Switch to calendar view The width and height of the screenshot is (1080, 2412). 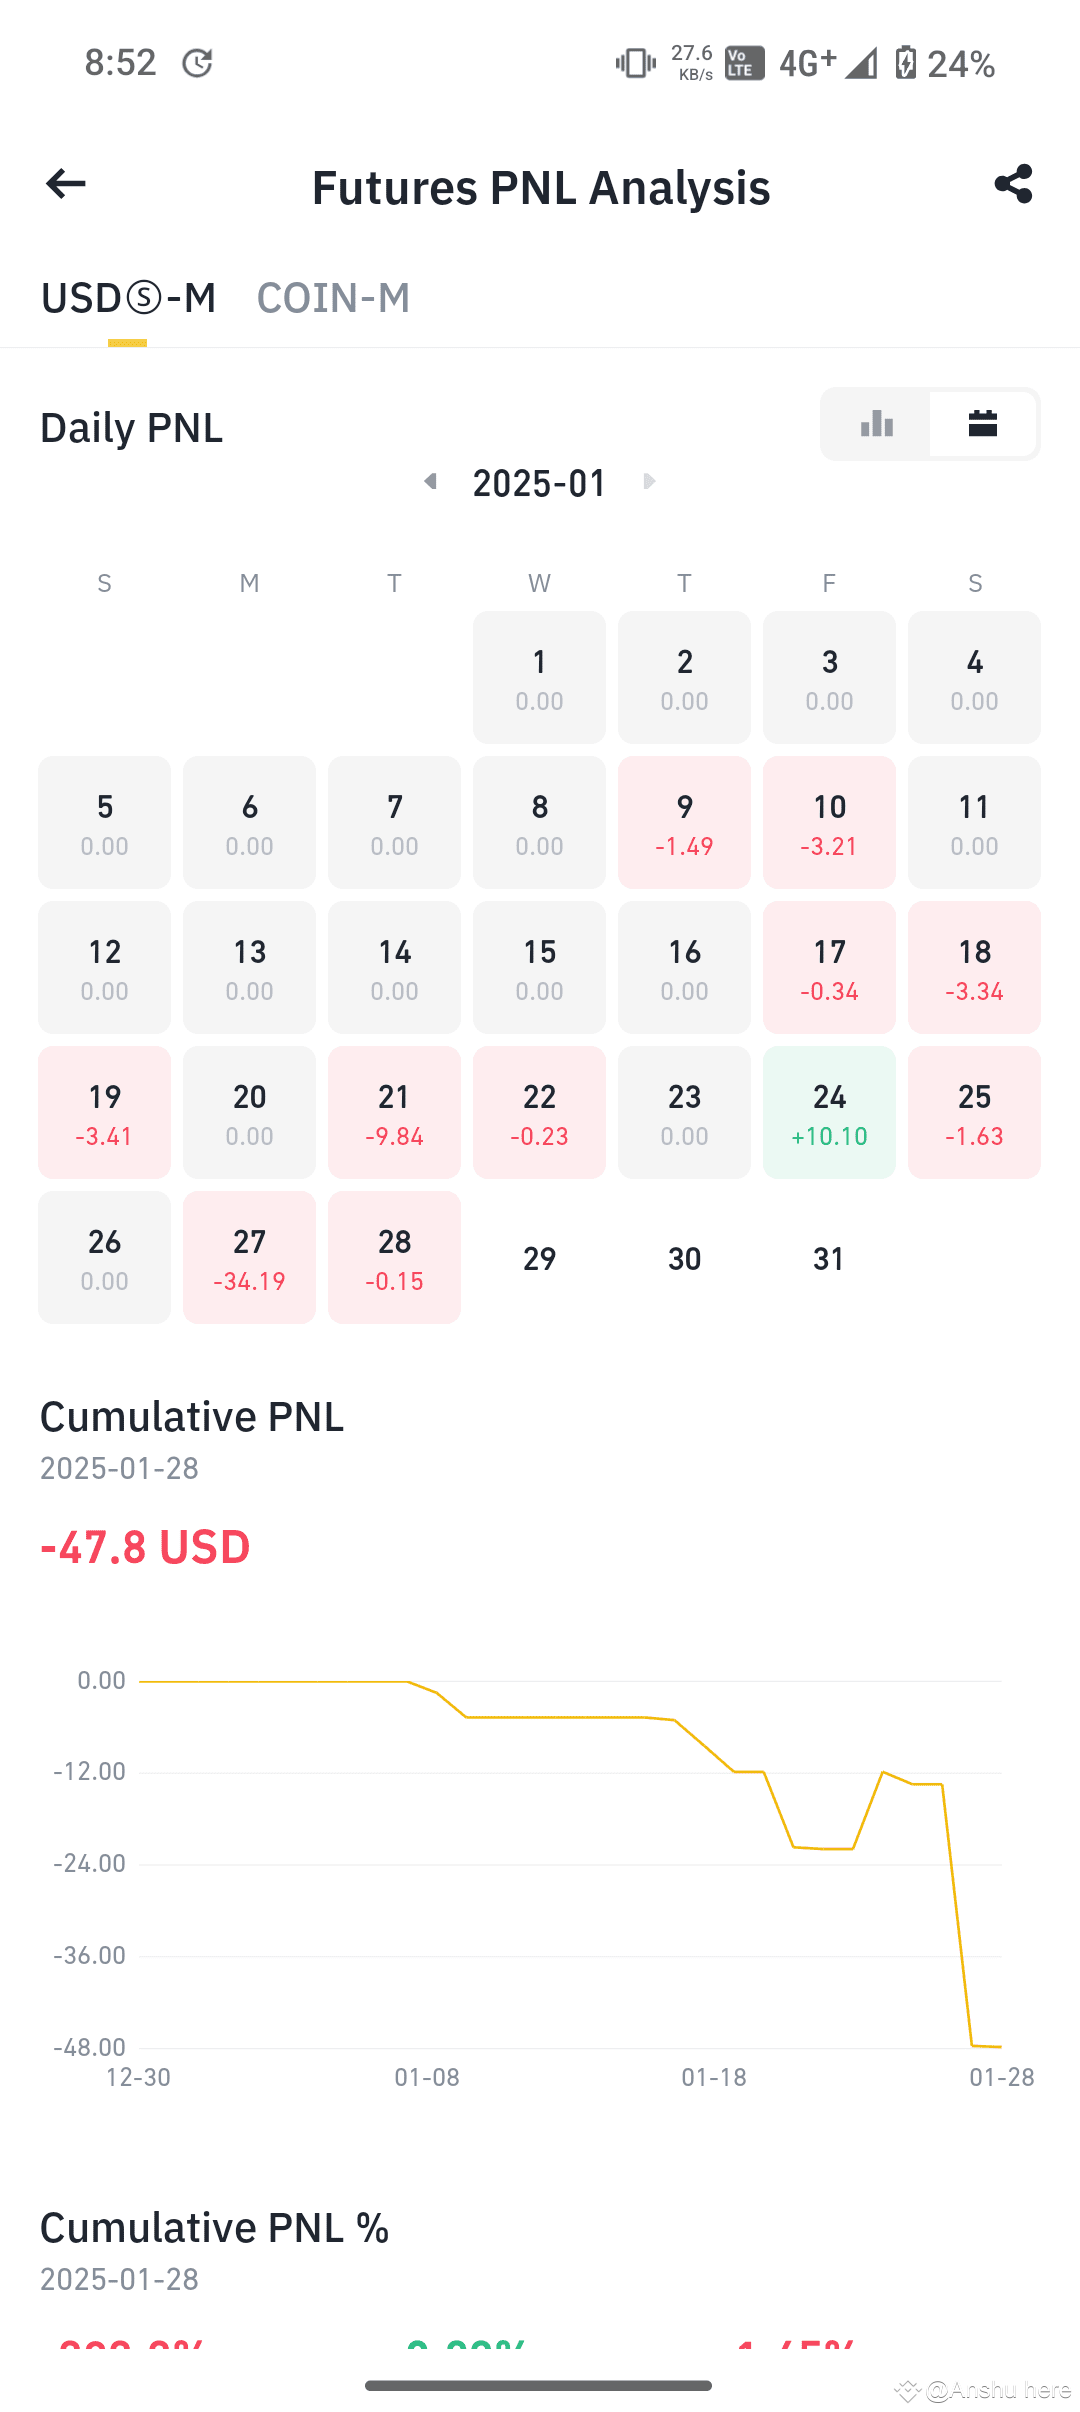point(983,424)
